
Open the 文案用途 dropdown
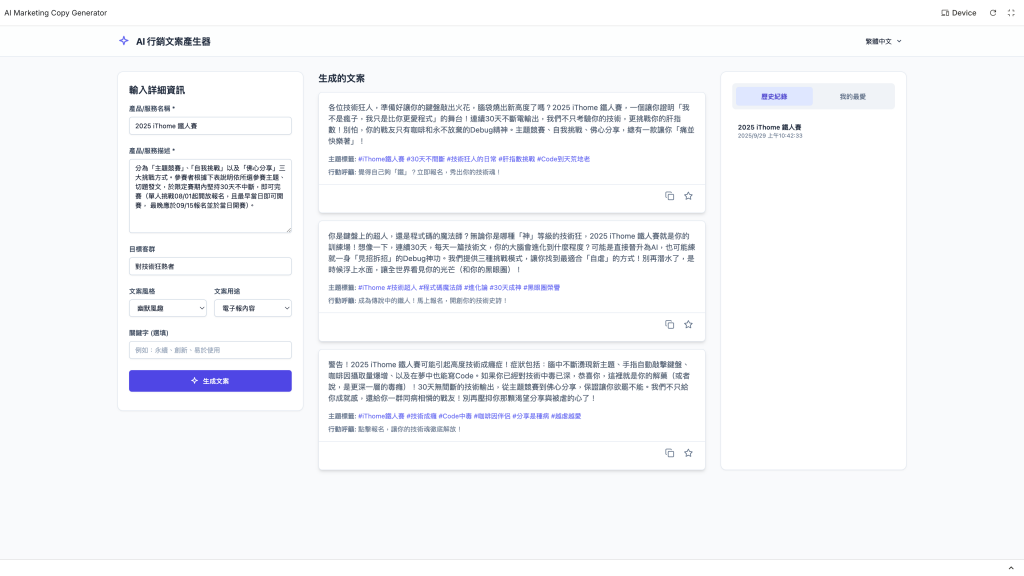click(x=253, y=308)
